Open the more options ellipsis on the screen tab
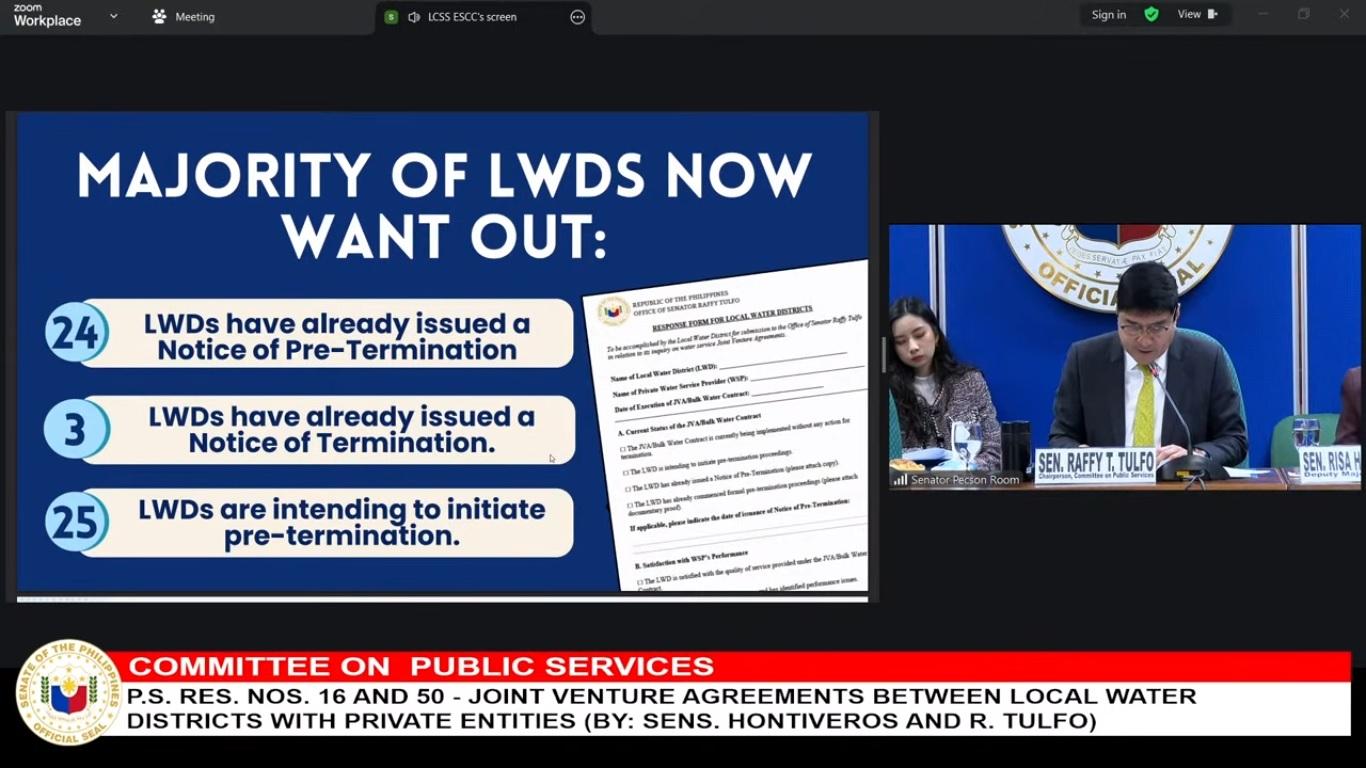This screenshot has height=768, width=1366. 577,17
